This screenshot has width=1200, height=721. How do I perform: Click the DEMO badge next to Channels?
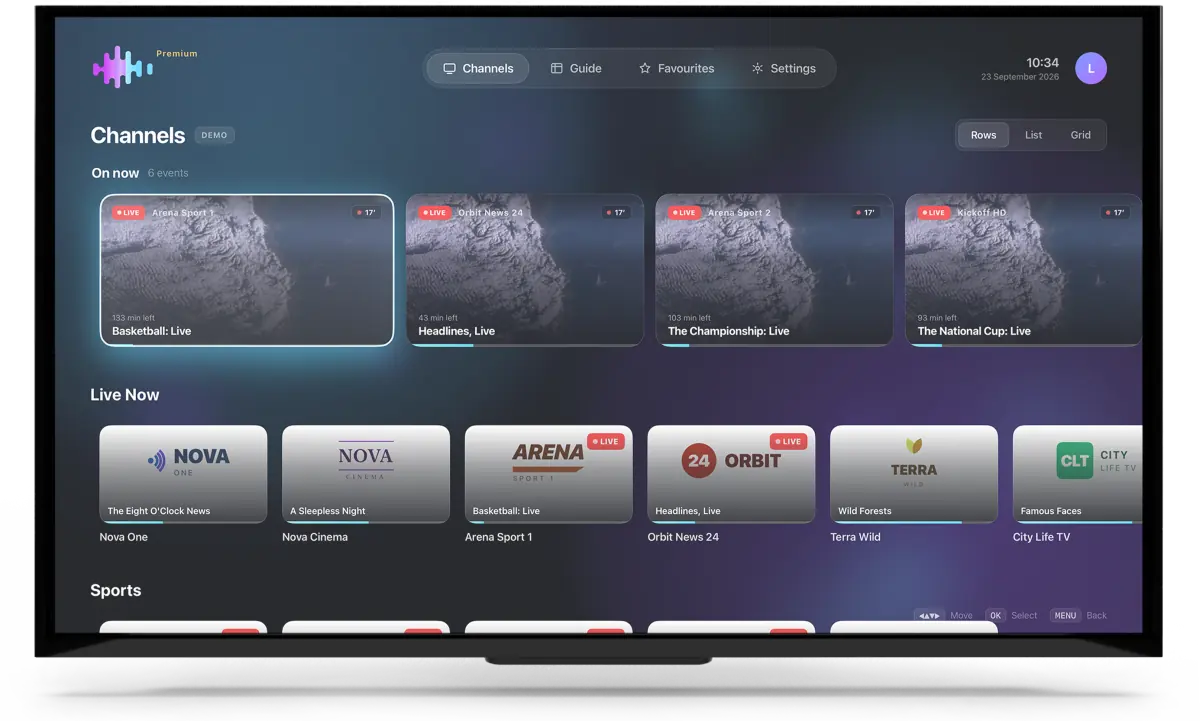(214, 135)
